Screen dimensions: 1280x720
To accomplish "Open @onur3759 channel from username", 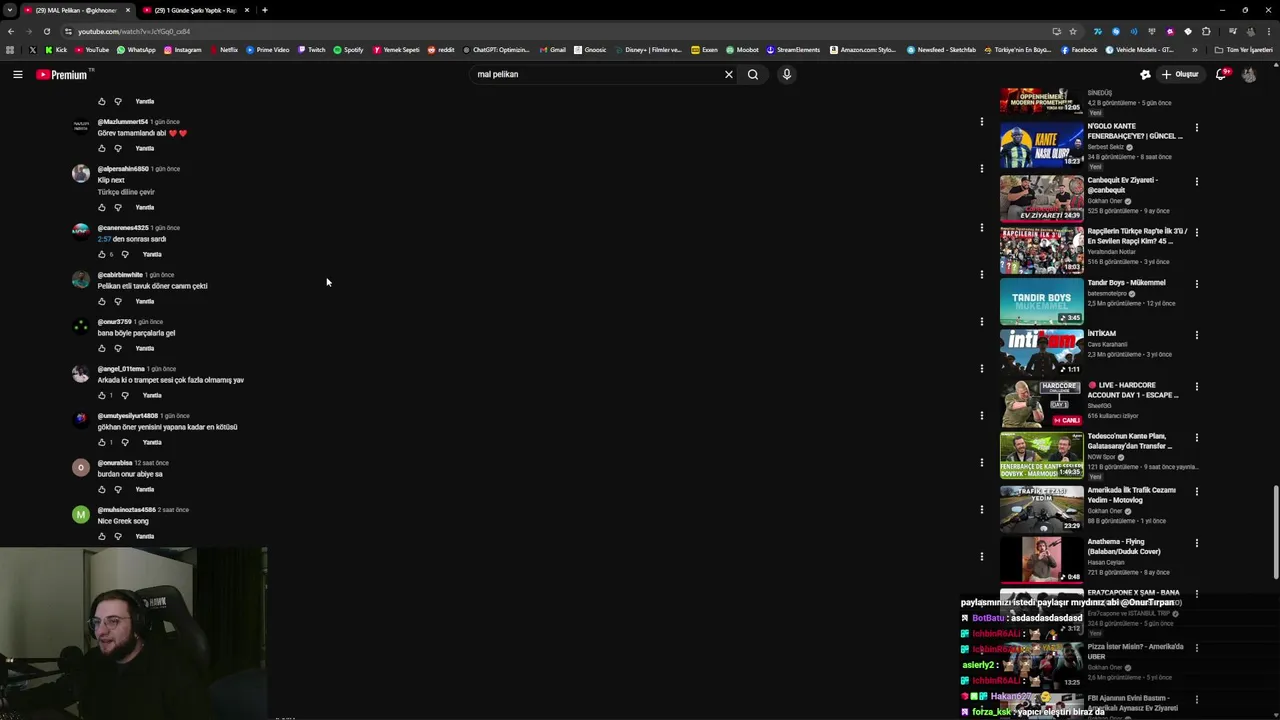I will click(x=114, y=322).
